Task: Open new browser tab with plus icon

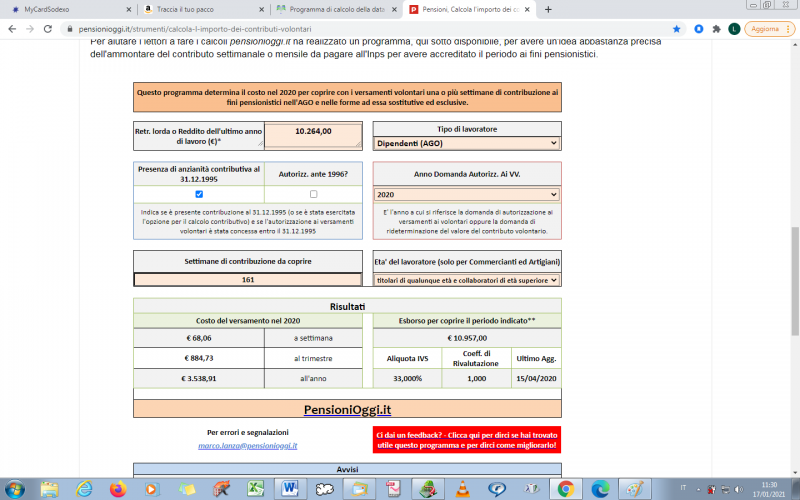Action: [x=547, y=9]
